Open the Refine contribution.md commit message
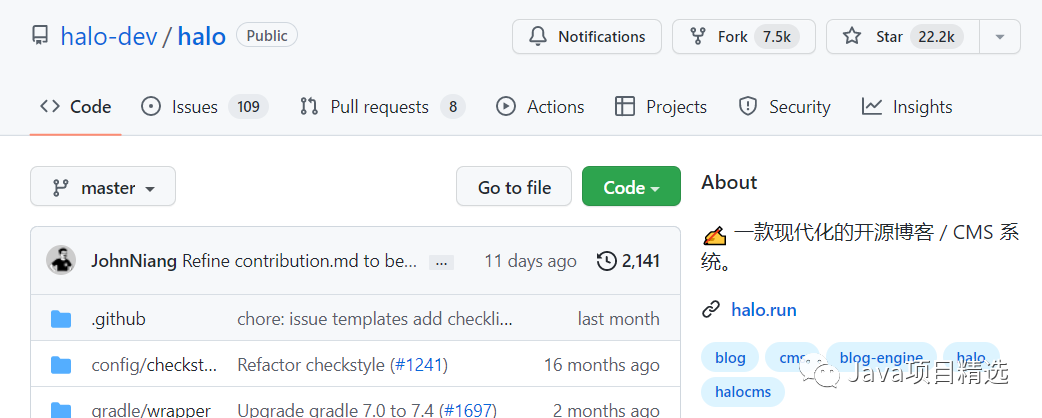This screenshot has height=418, width=1042. tap(299, 261)
